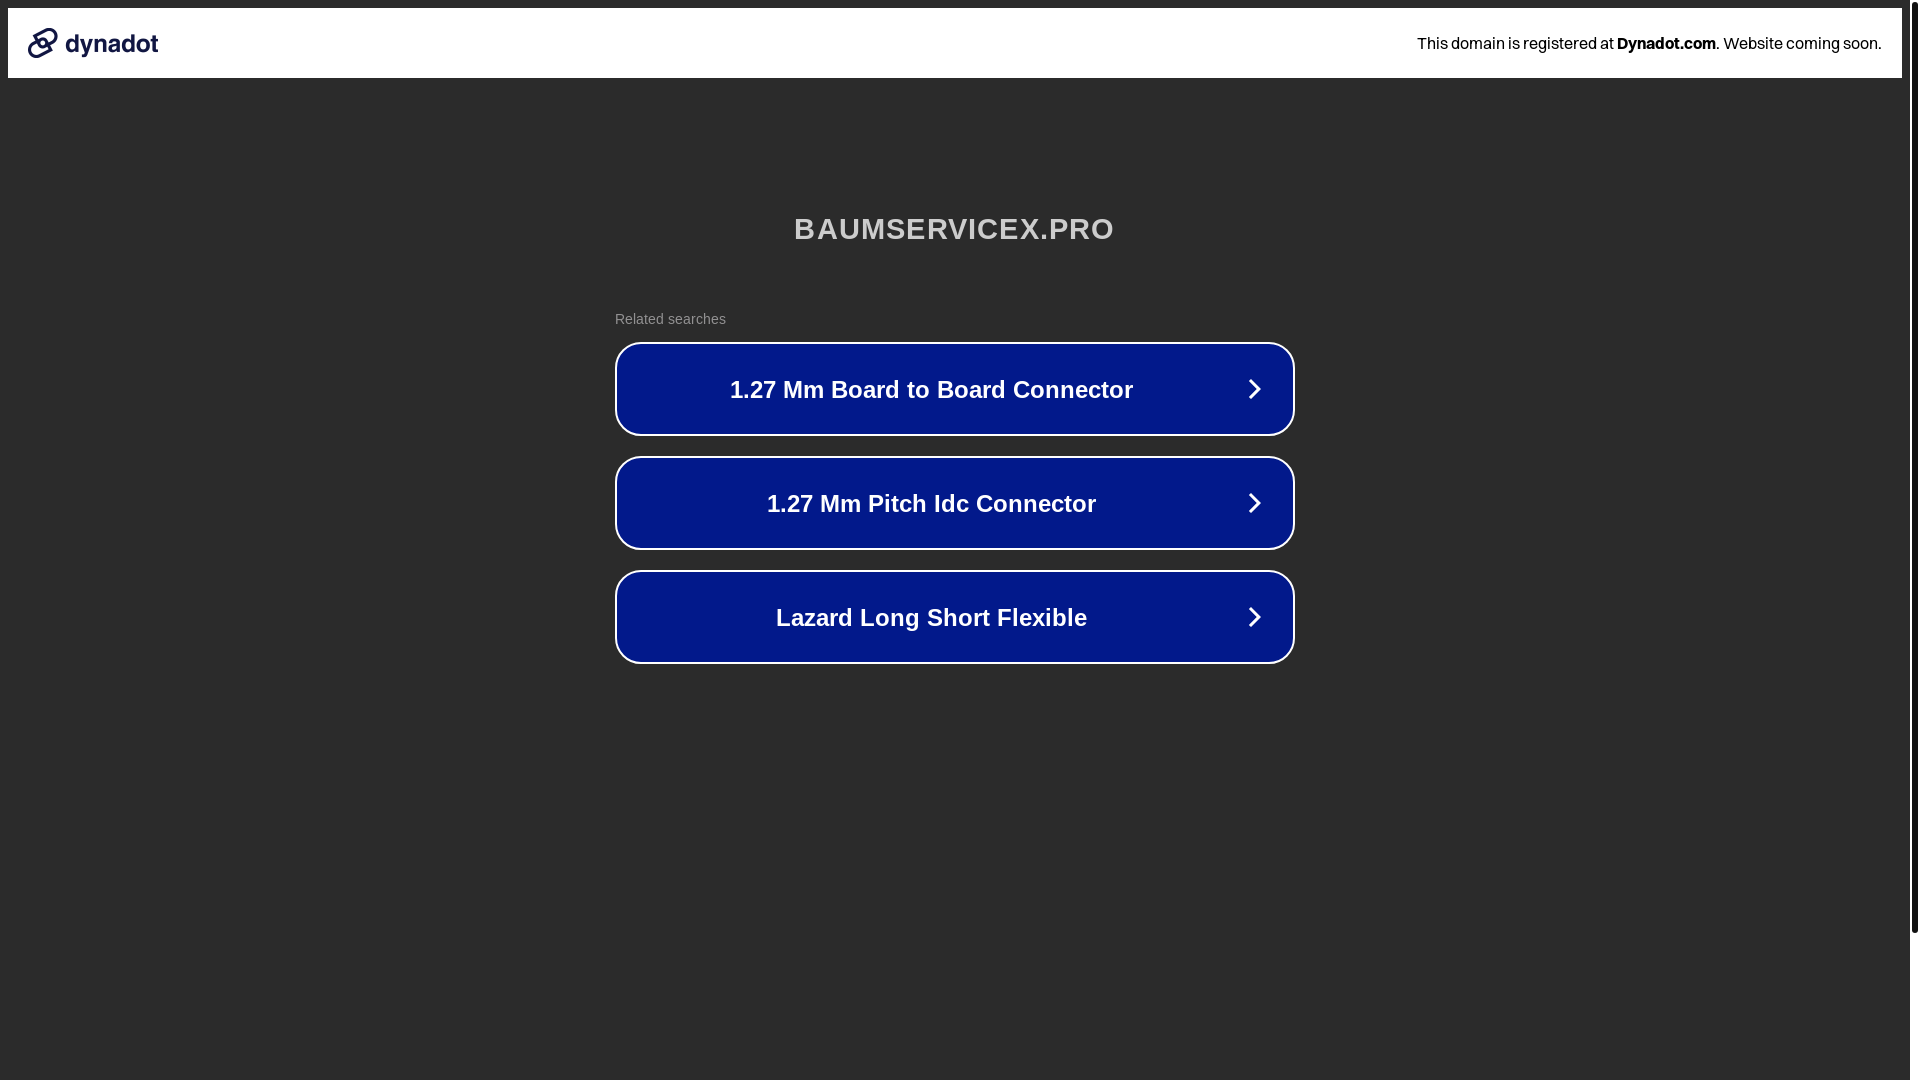The image size is (1920, 1080).
Task: Click the BAUMSERVICEX.PRO domain heading
Action: (x=954, y=229)
